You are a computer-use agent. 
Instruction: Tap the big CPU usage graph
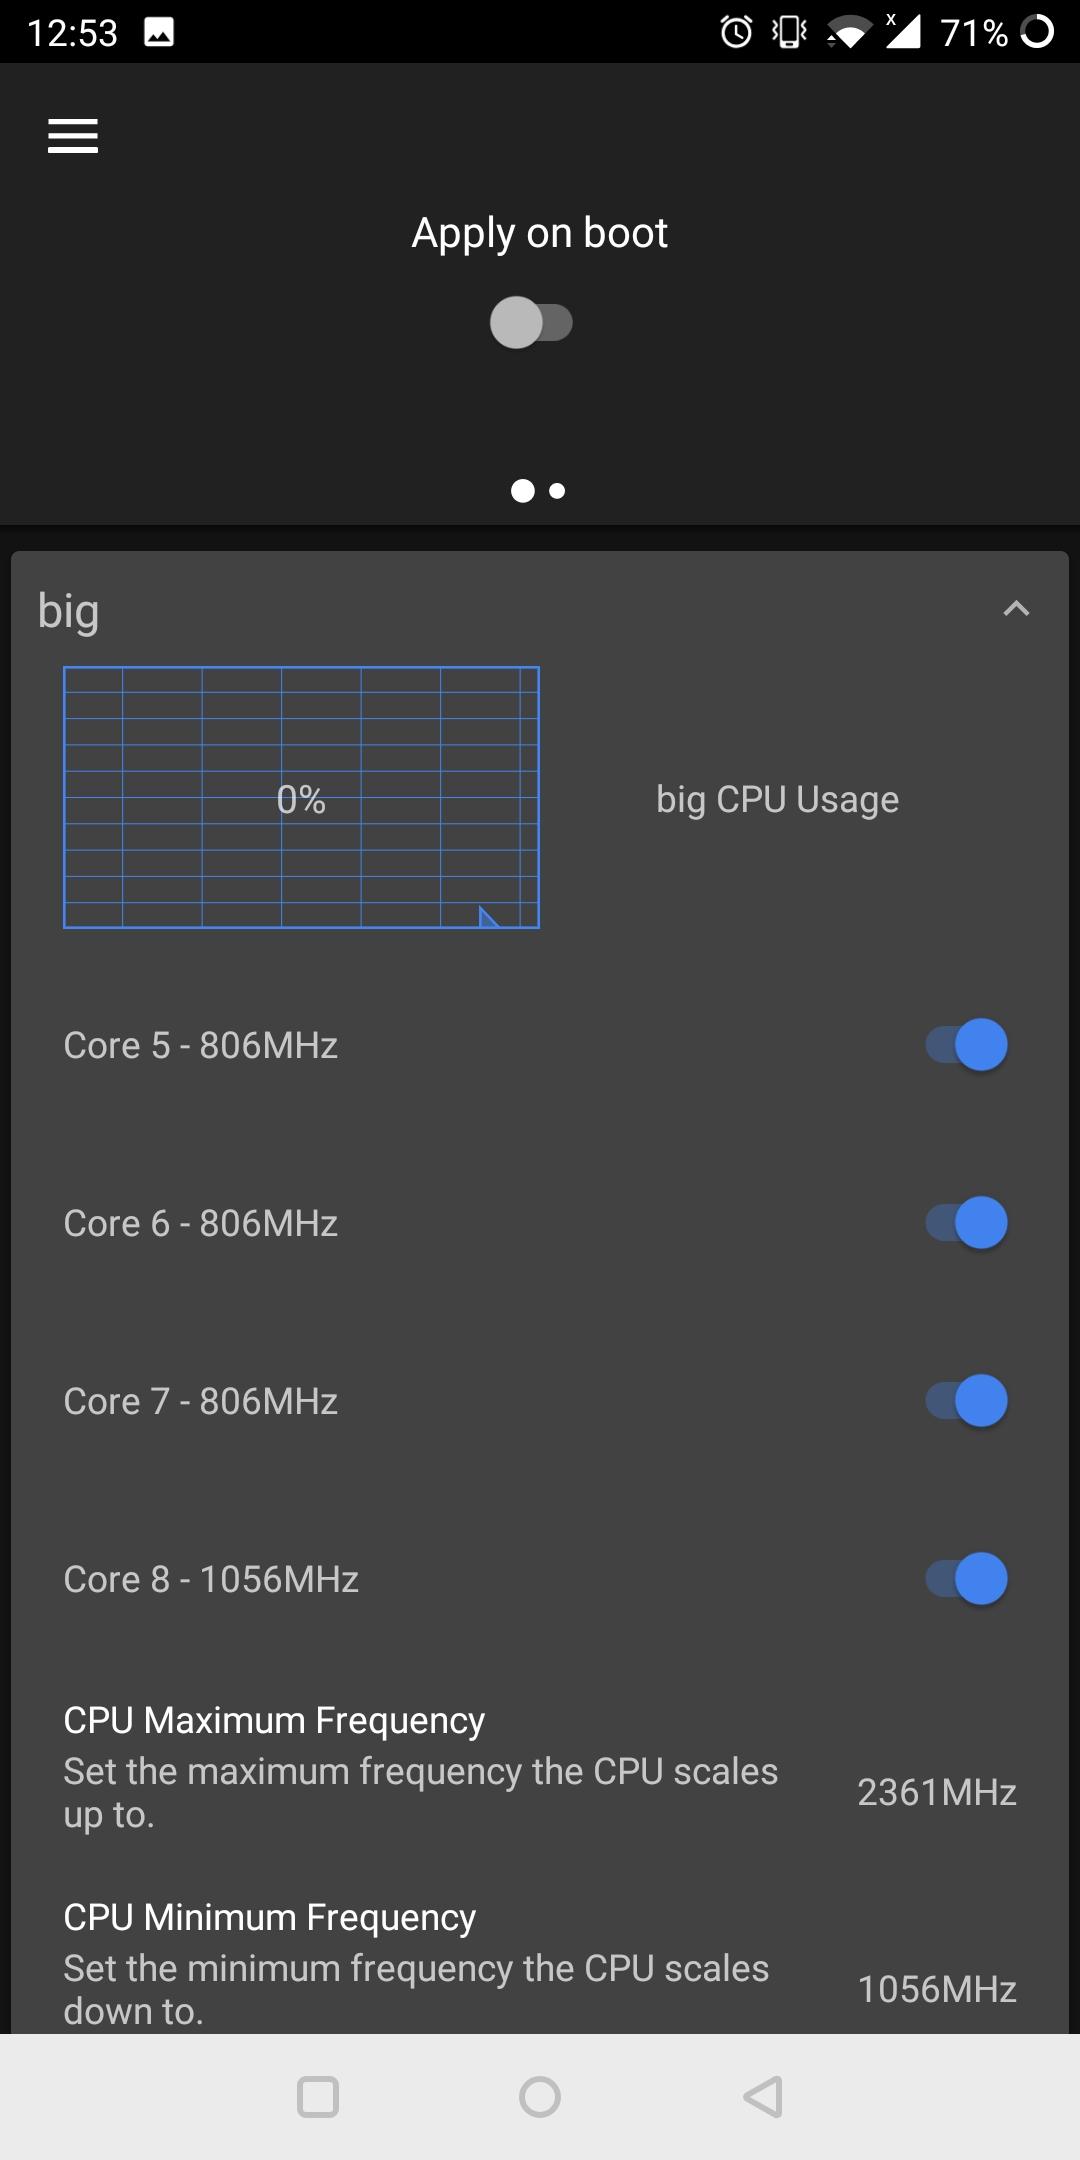point(301,797)
